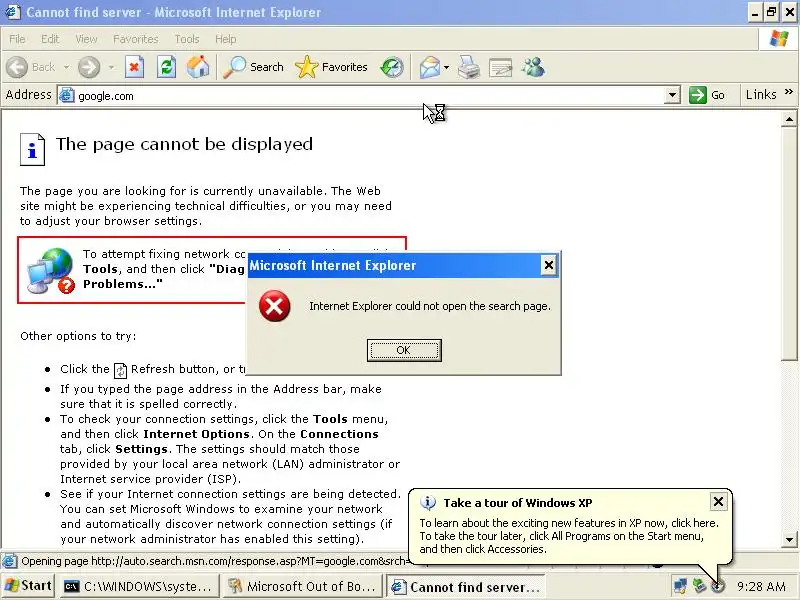Image resolution: width=800 pixels, height=600 pixels.
Task: Open the Mail dropdown arrow
Action: (446, 67)
